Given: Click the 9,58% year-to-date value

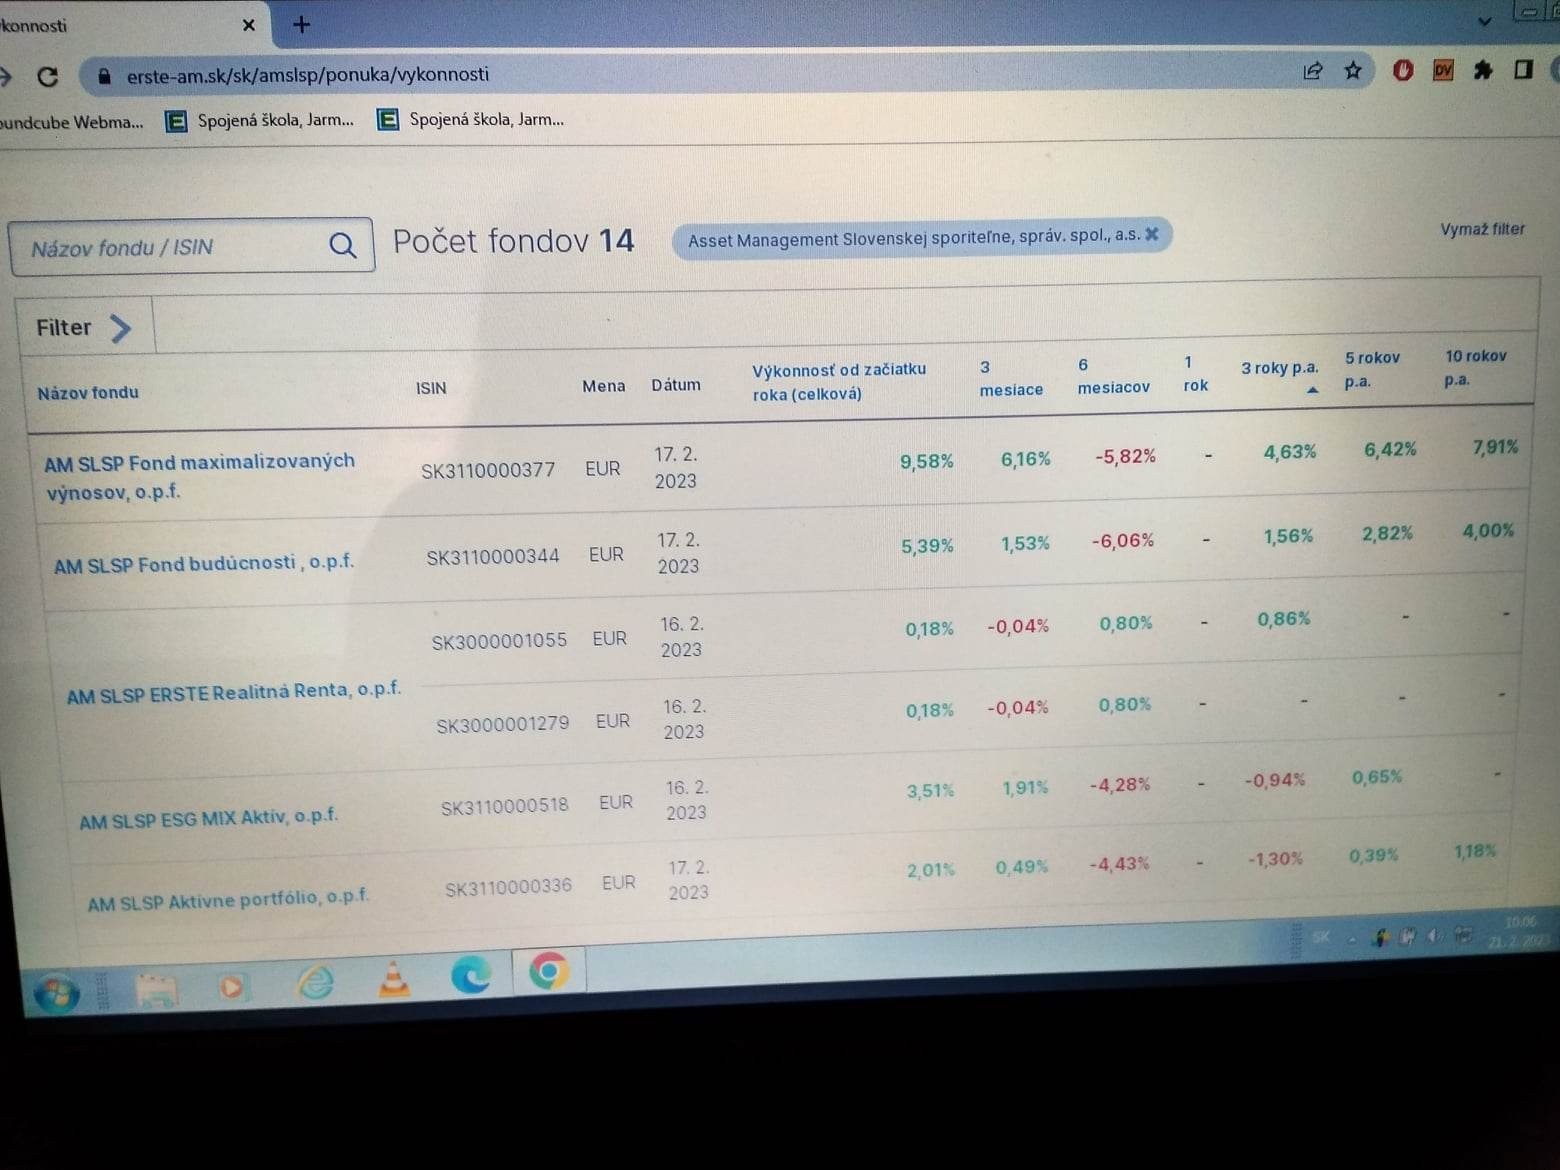Looking at the screenshot, I should click(x=927, y=461).
